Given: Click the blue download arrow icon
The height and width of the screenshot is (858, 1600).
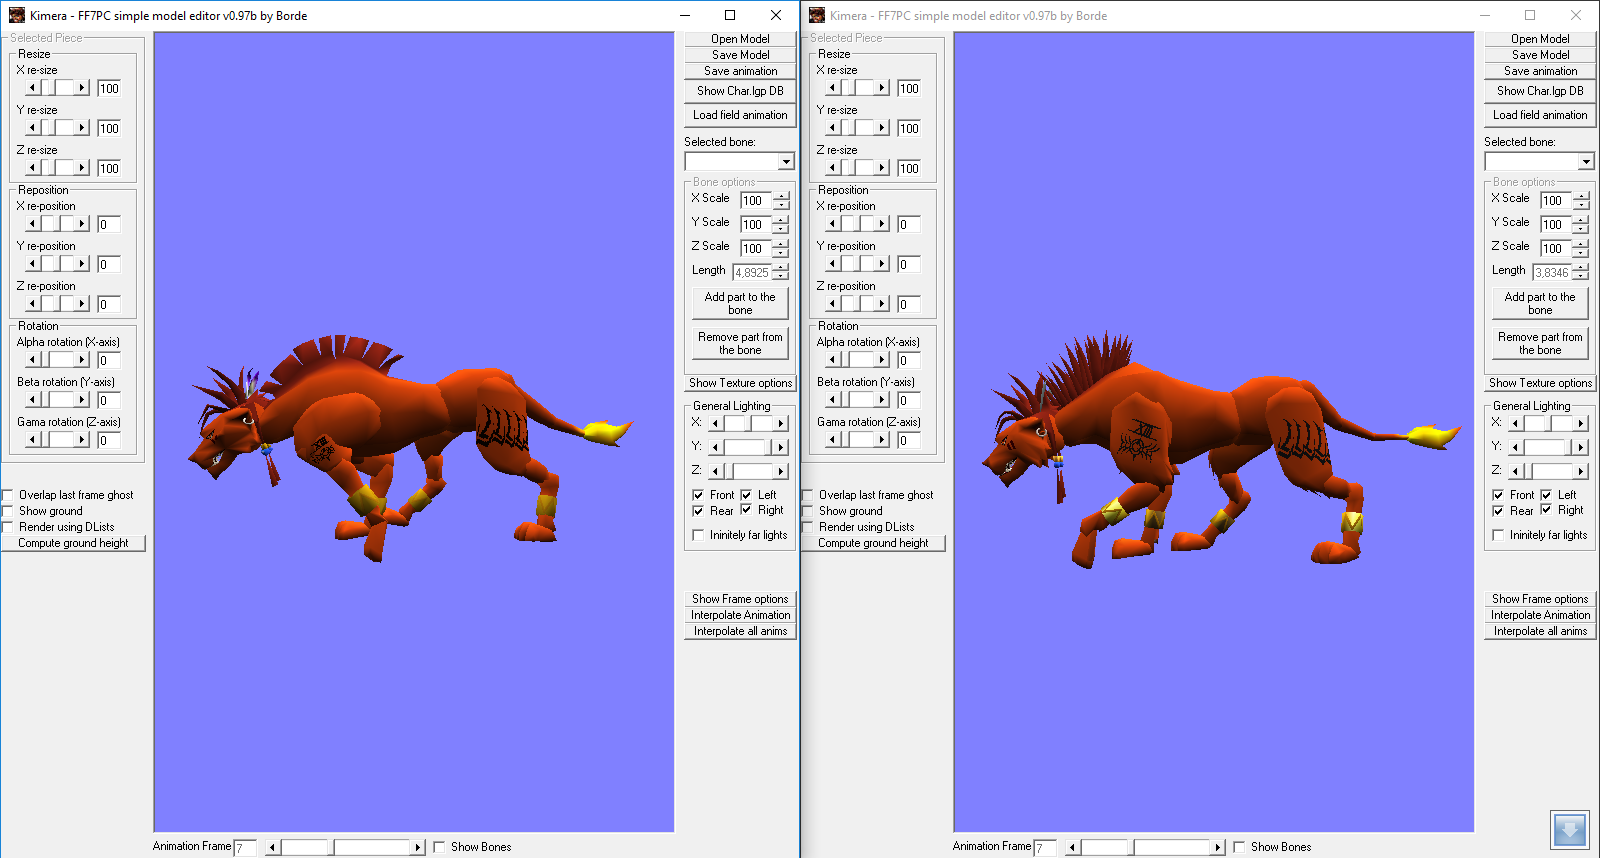Looking at the screenshot, I should [1569, 830].
